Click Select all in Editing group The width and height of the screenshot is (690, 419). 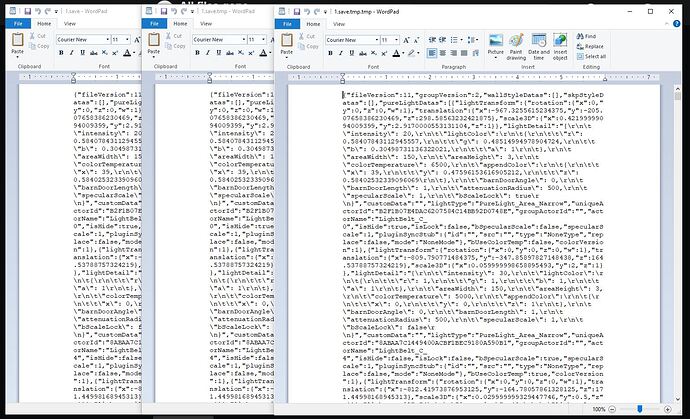(x=591, y=56)
